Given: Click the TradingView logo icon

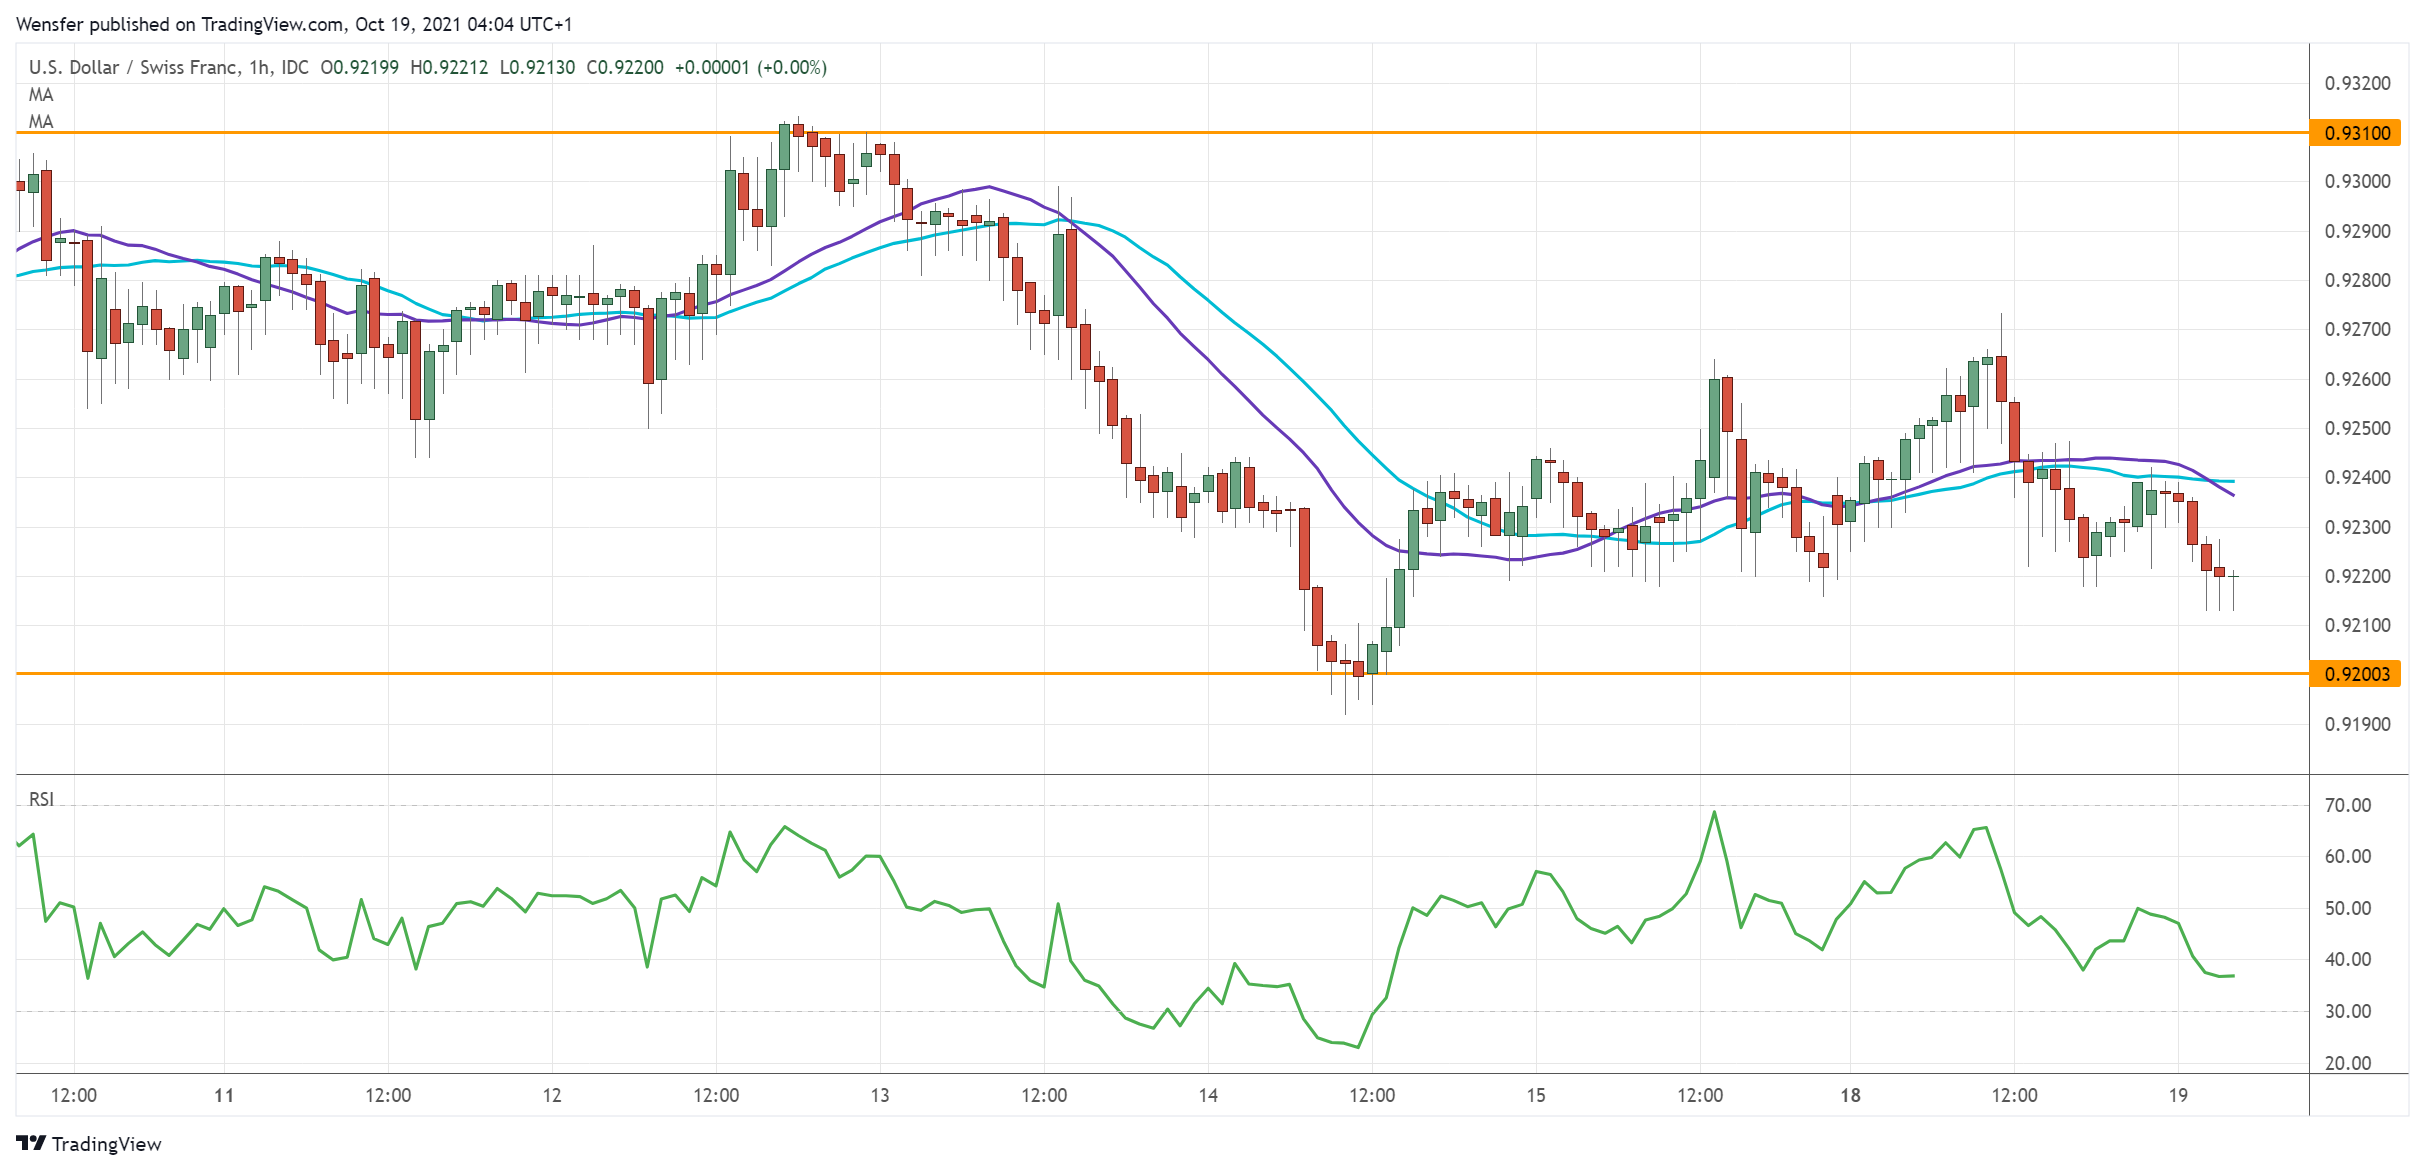Looking at the screenshot, I should [31, 1143].
